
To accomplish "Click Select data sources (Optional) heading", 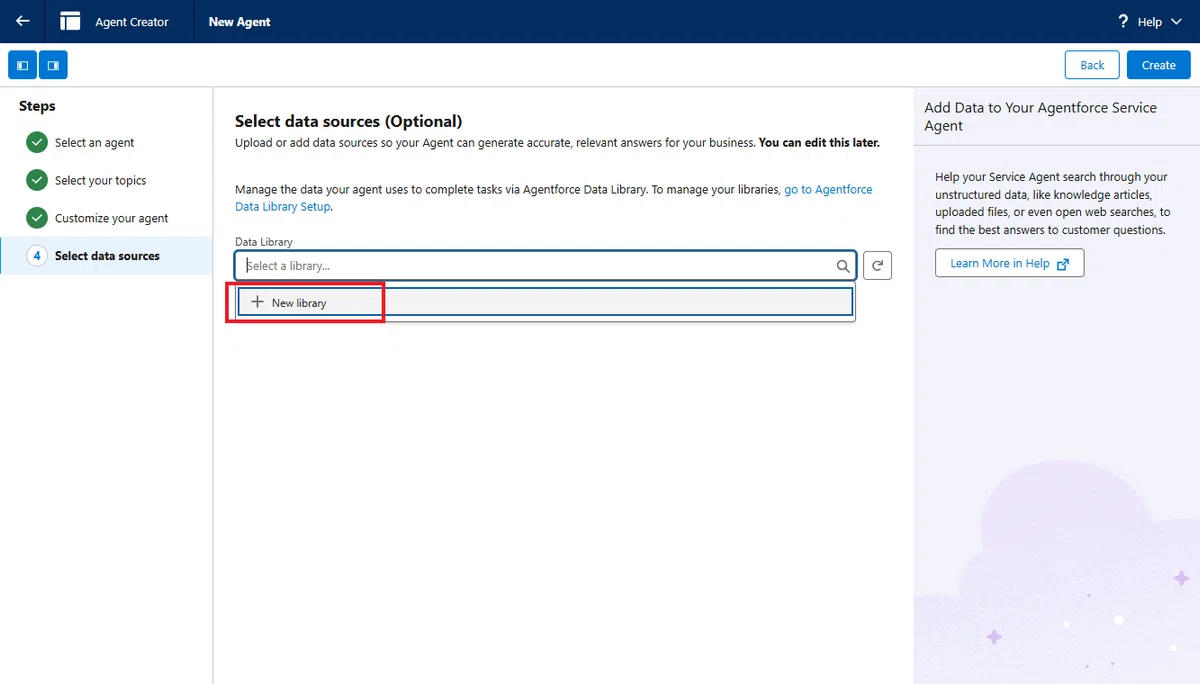I will (348, 121).
